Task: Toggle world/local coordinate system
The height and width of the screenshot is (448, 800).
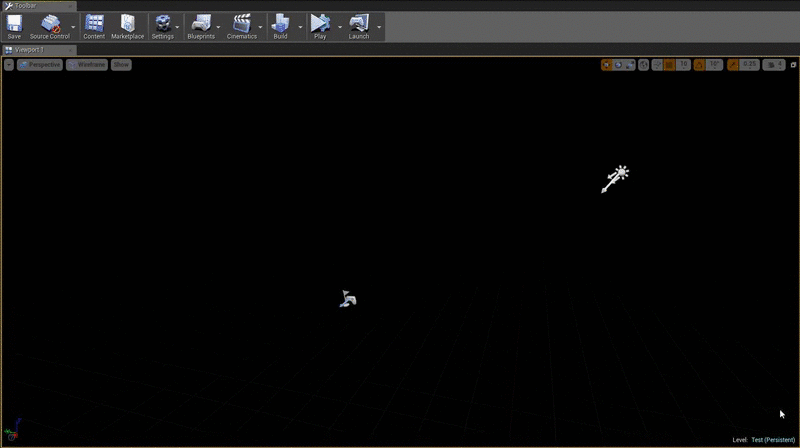Action: pyautogui.click(x=643, y=65)
